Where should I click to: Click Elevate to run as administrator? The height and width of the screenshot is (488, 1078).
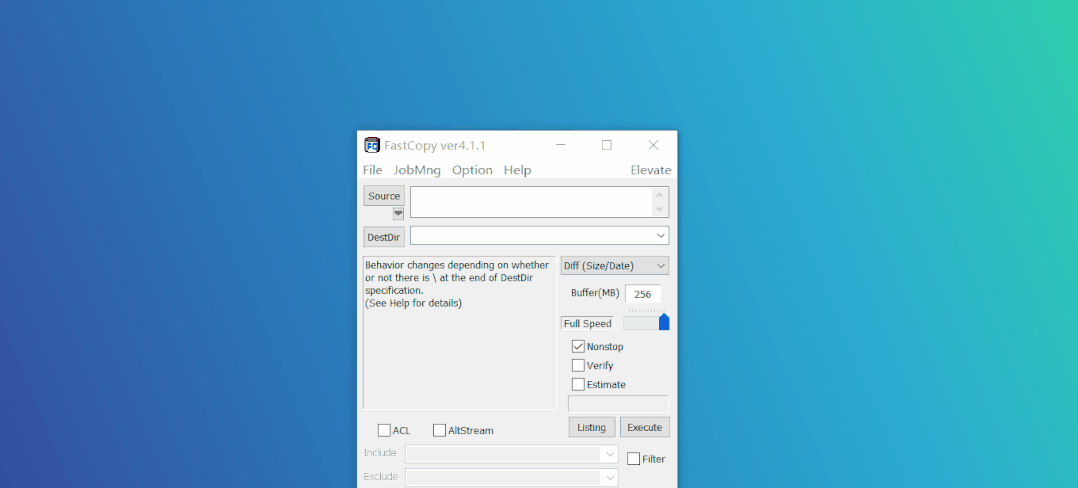click(650, 170)
